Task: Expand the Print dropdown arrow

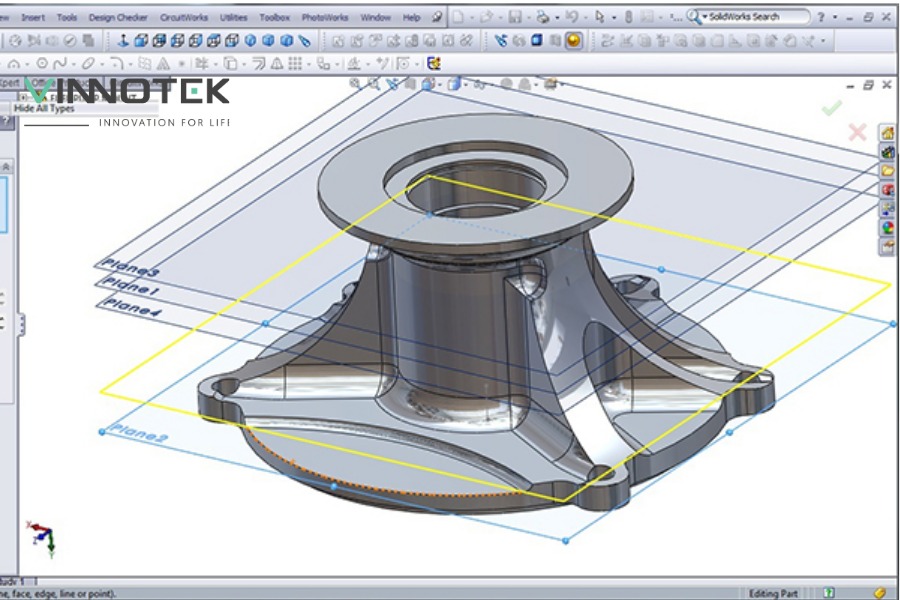Action: [x=557, y=18]
